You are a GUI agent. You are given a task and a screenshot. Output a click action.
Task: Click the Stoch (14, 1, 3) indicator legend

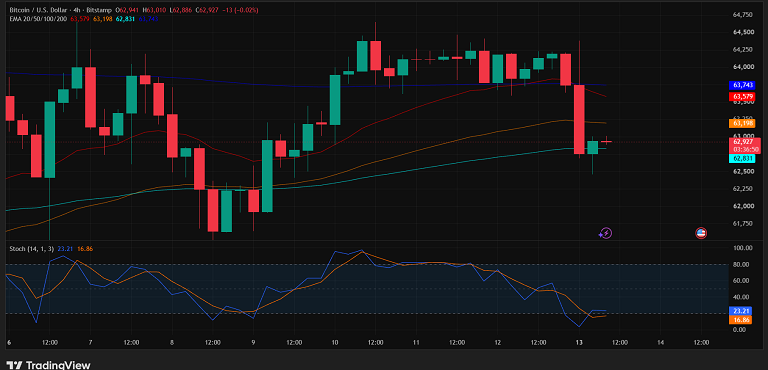(x=31, y=249)
